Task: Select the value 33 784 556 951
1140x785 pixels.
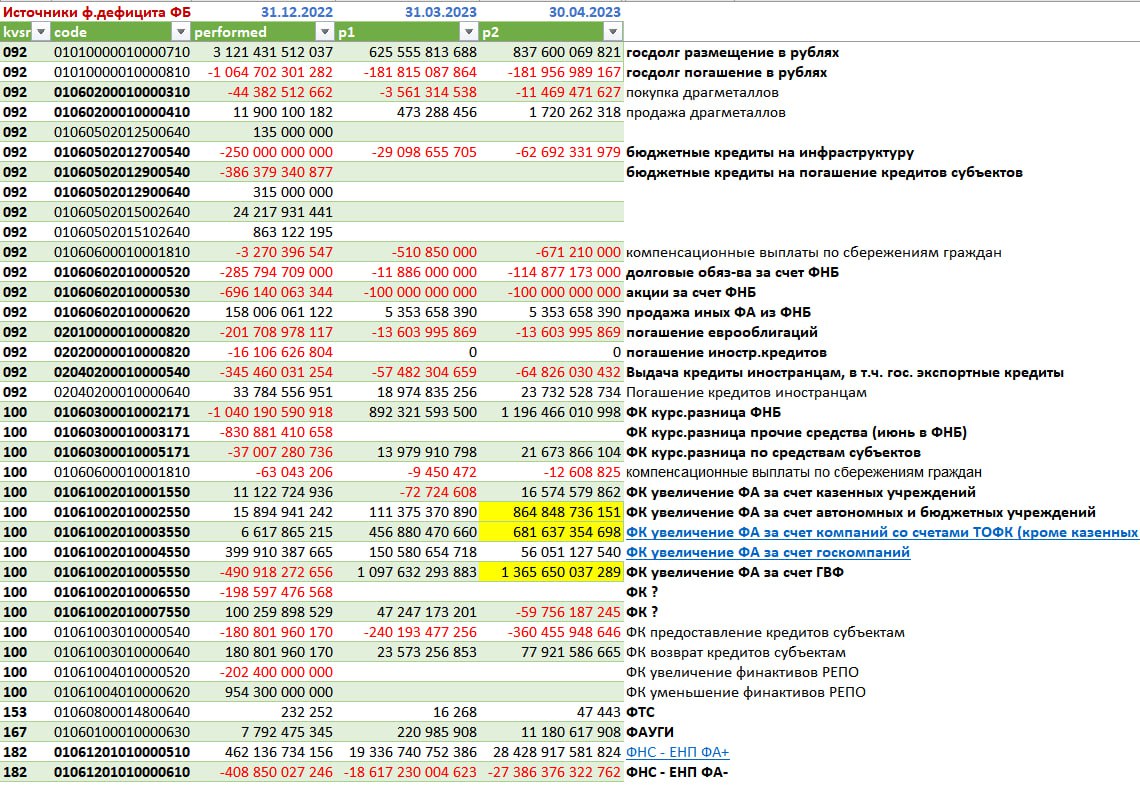Action: coord(283,392)
